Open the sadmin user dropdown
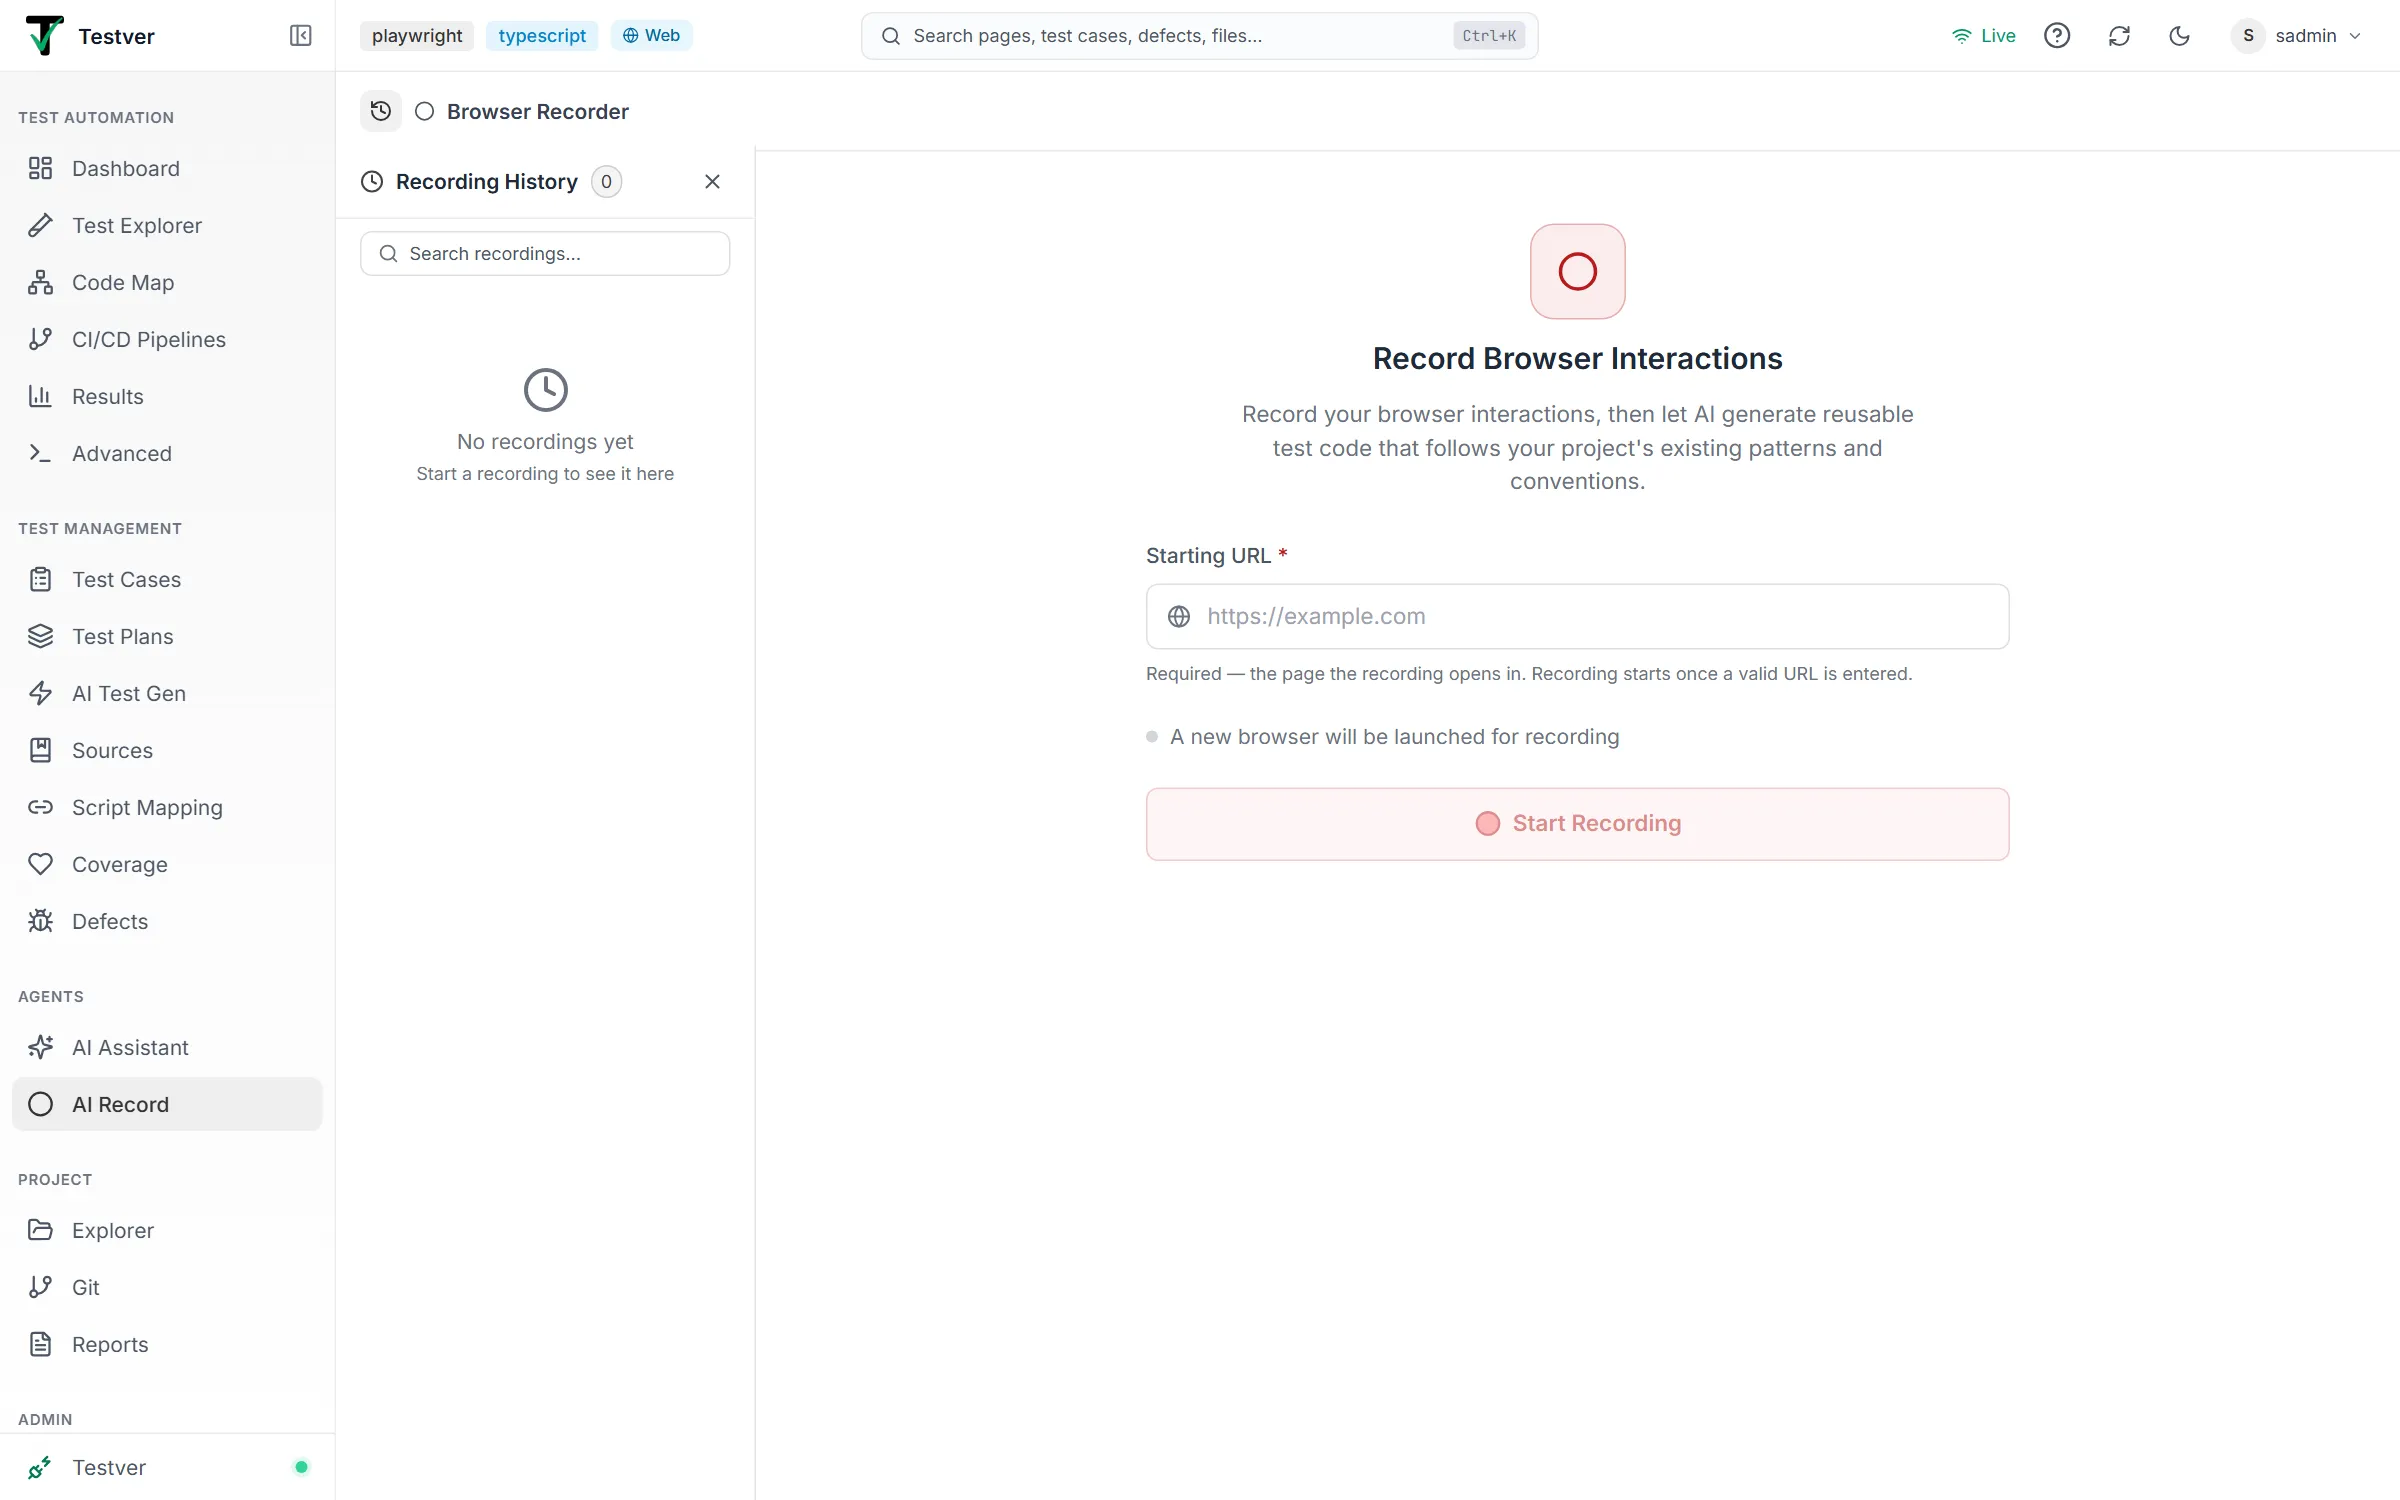Viewport: 2400px width, 1500px height. click(2297, 36)
